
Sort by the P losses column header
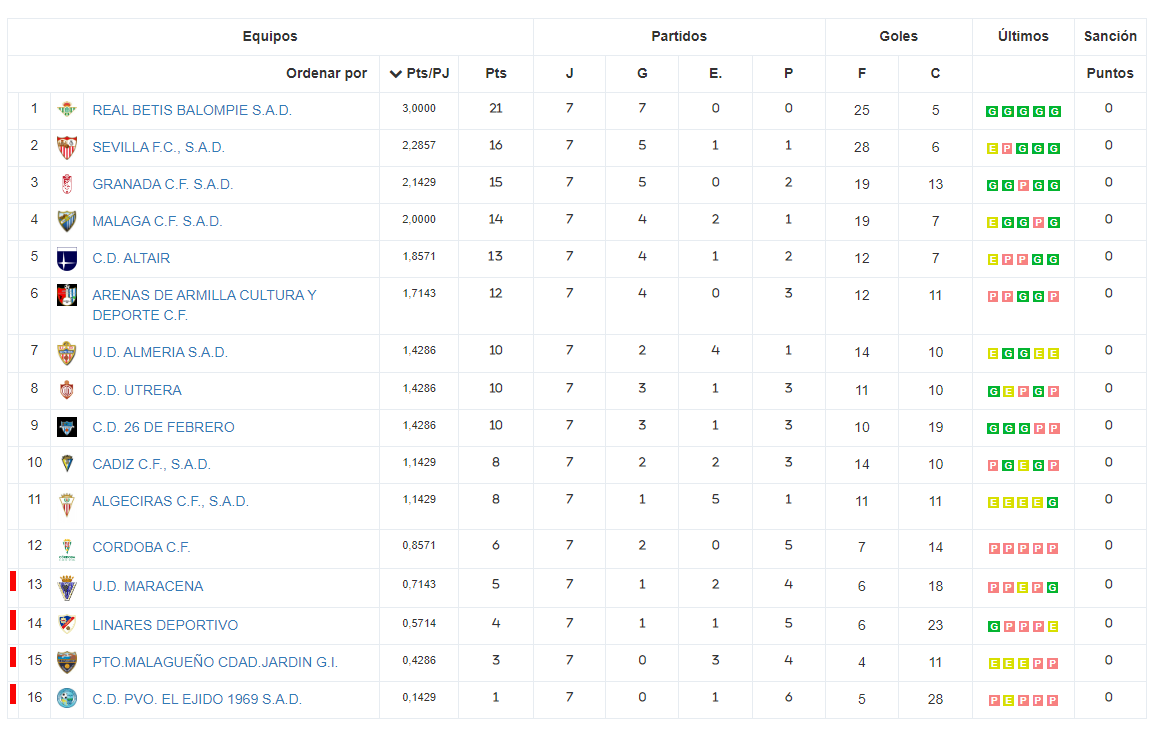(789, 73)
